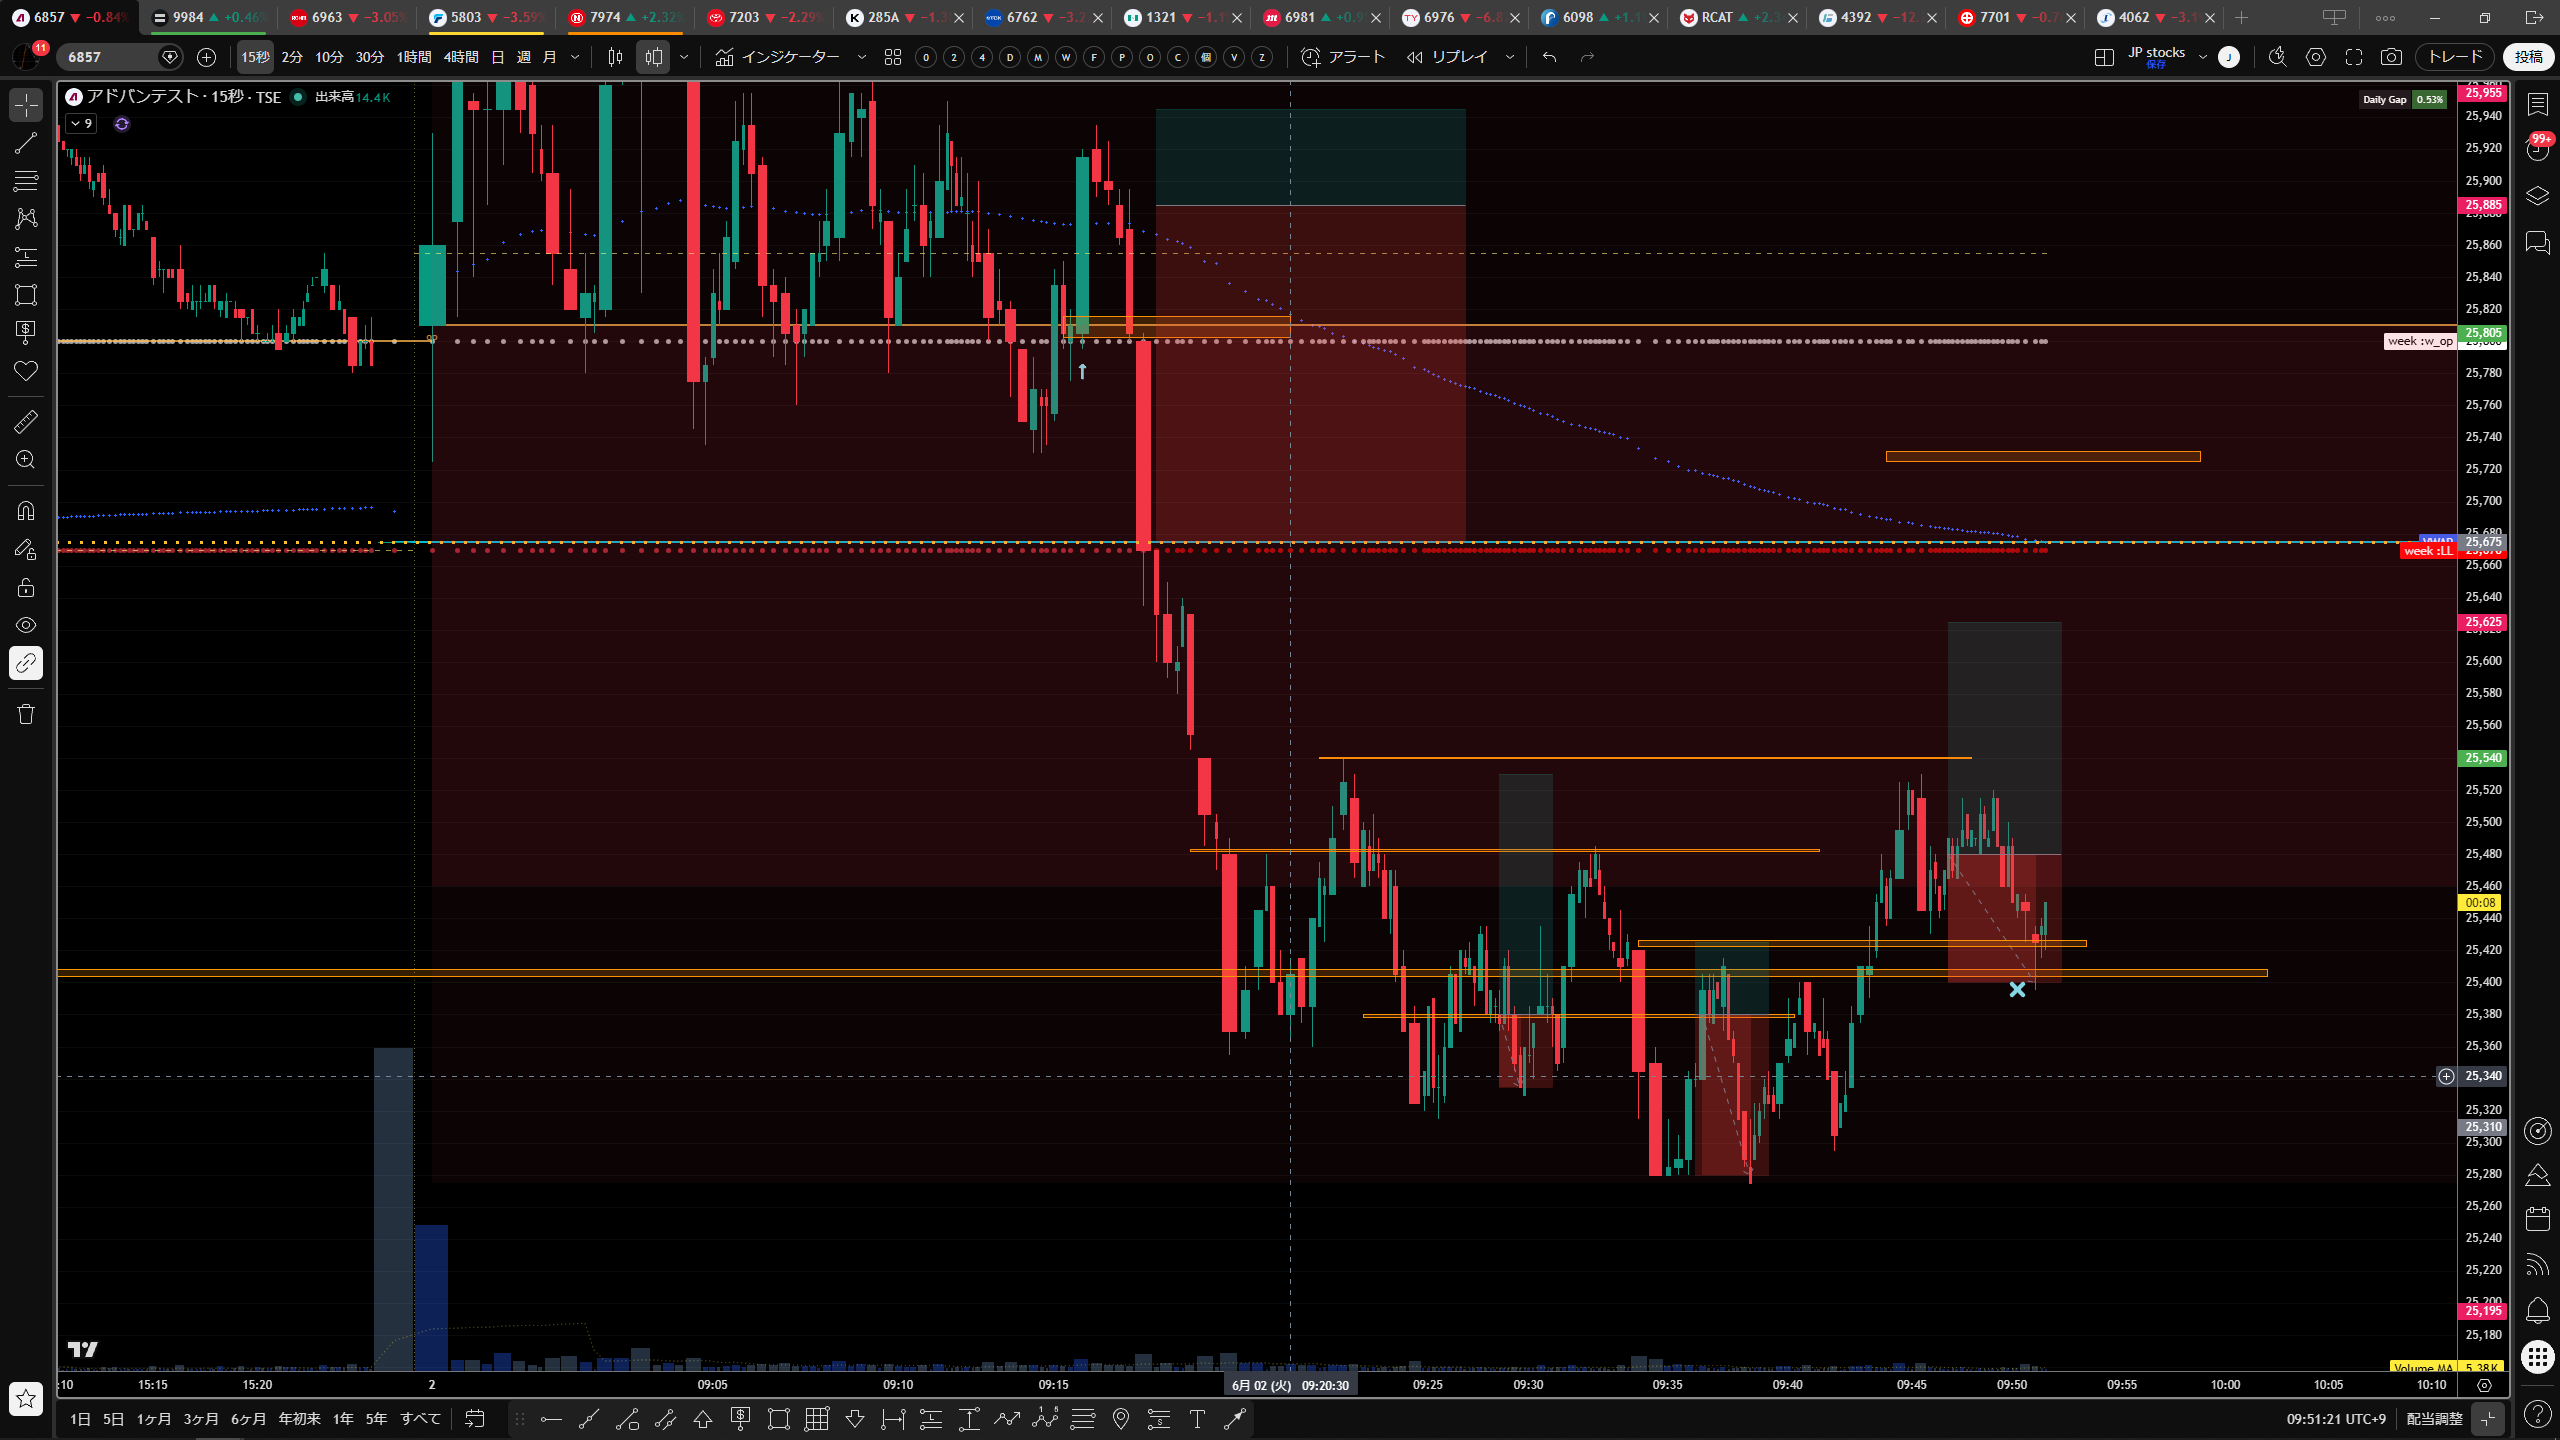Open the watchlist panel icon
This screenshot has width=2560, height=1440.
coord(2537,104)
